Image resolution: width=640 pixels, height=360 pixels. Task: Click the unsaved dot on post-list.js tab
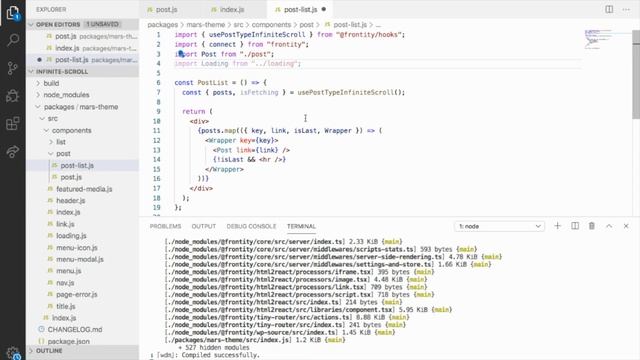coord(324,9)
